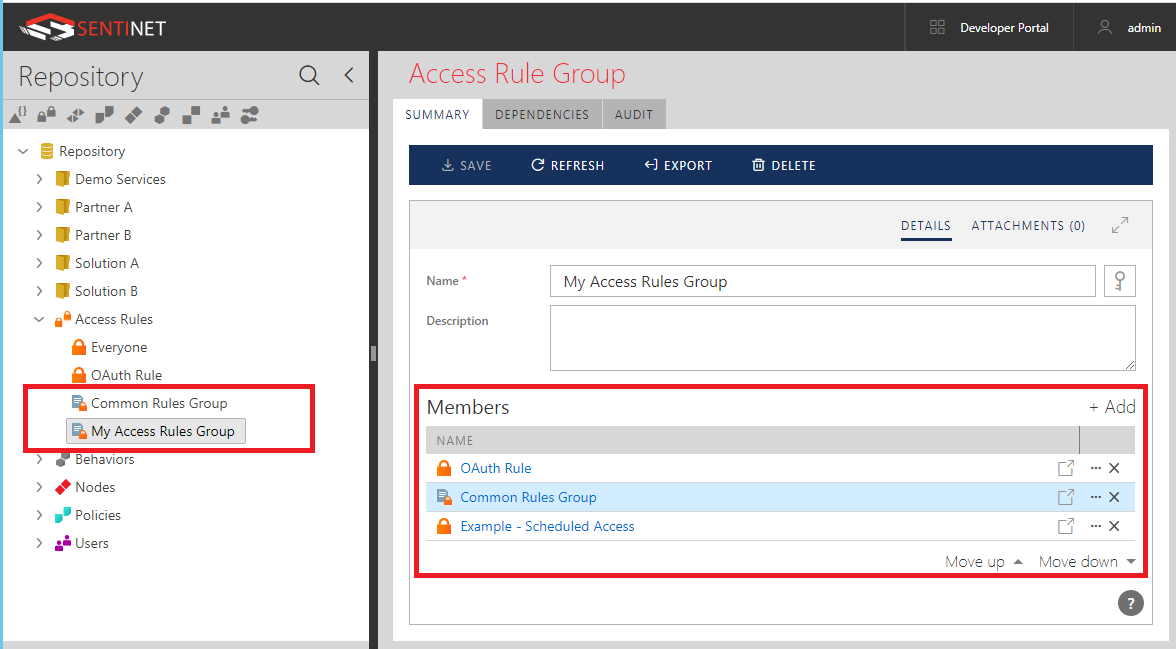Click the padlocks icon in the repository toolbar

coord(46,115)
